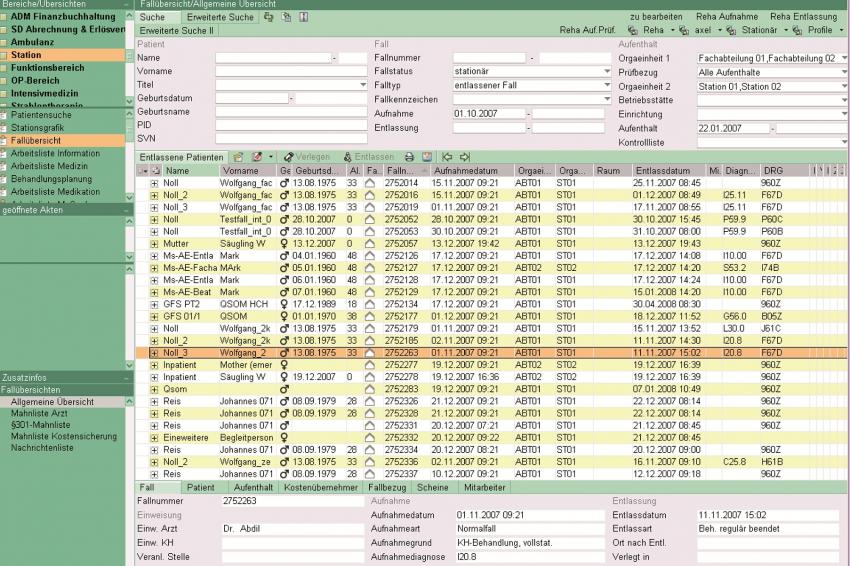Image resolution: width=850 pixels, height=566 pixels.
Task: Go to first page with left arrow icon
Action: (x=447, y=157)
